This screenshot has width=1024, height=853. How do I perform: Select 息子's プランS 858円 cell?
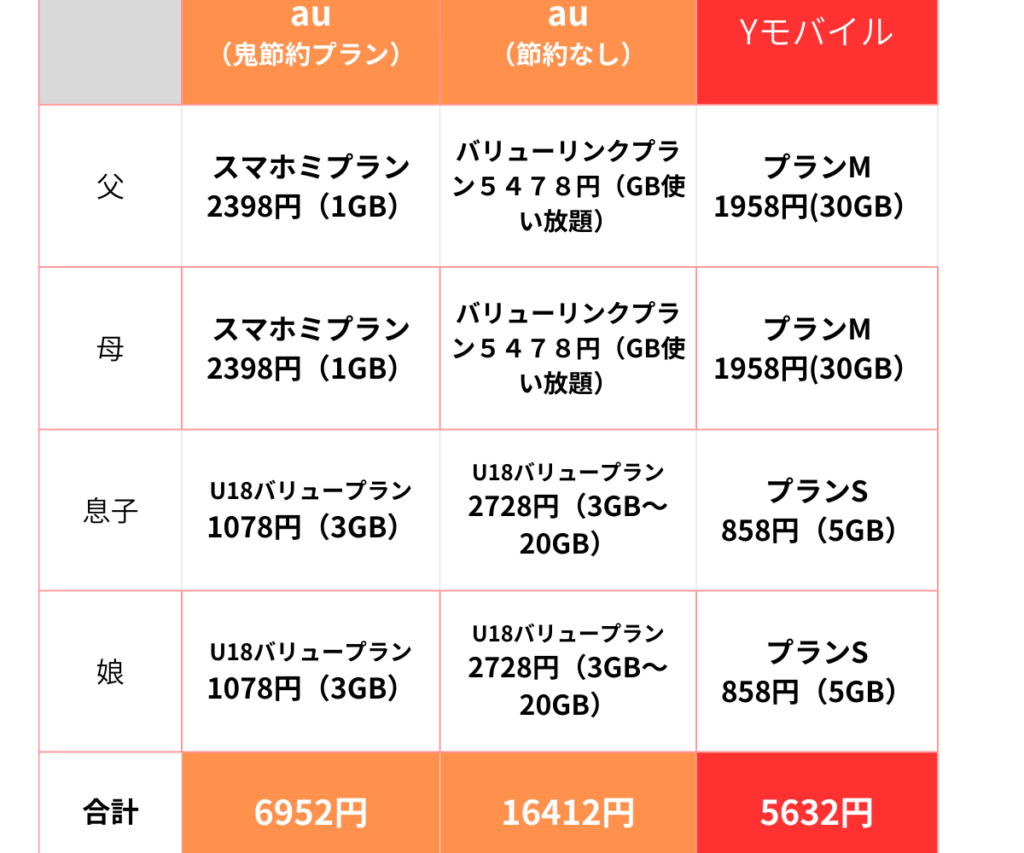pos(817,511)
